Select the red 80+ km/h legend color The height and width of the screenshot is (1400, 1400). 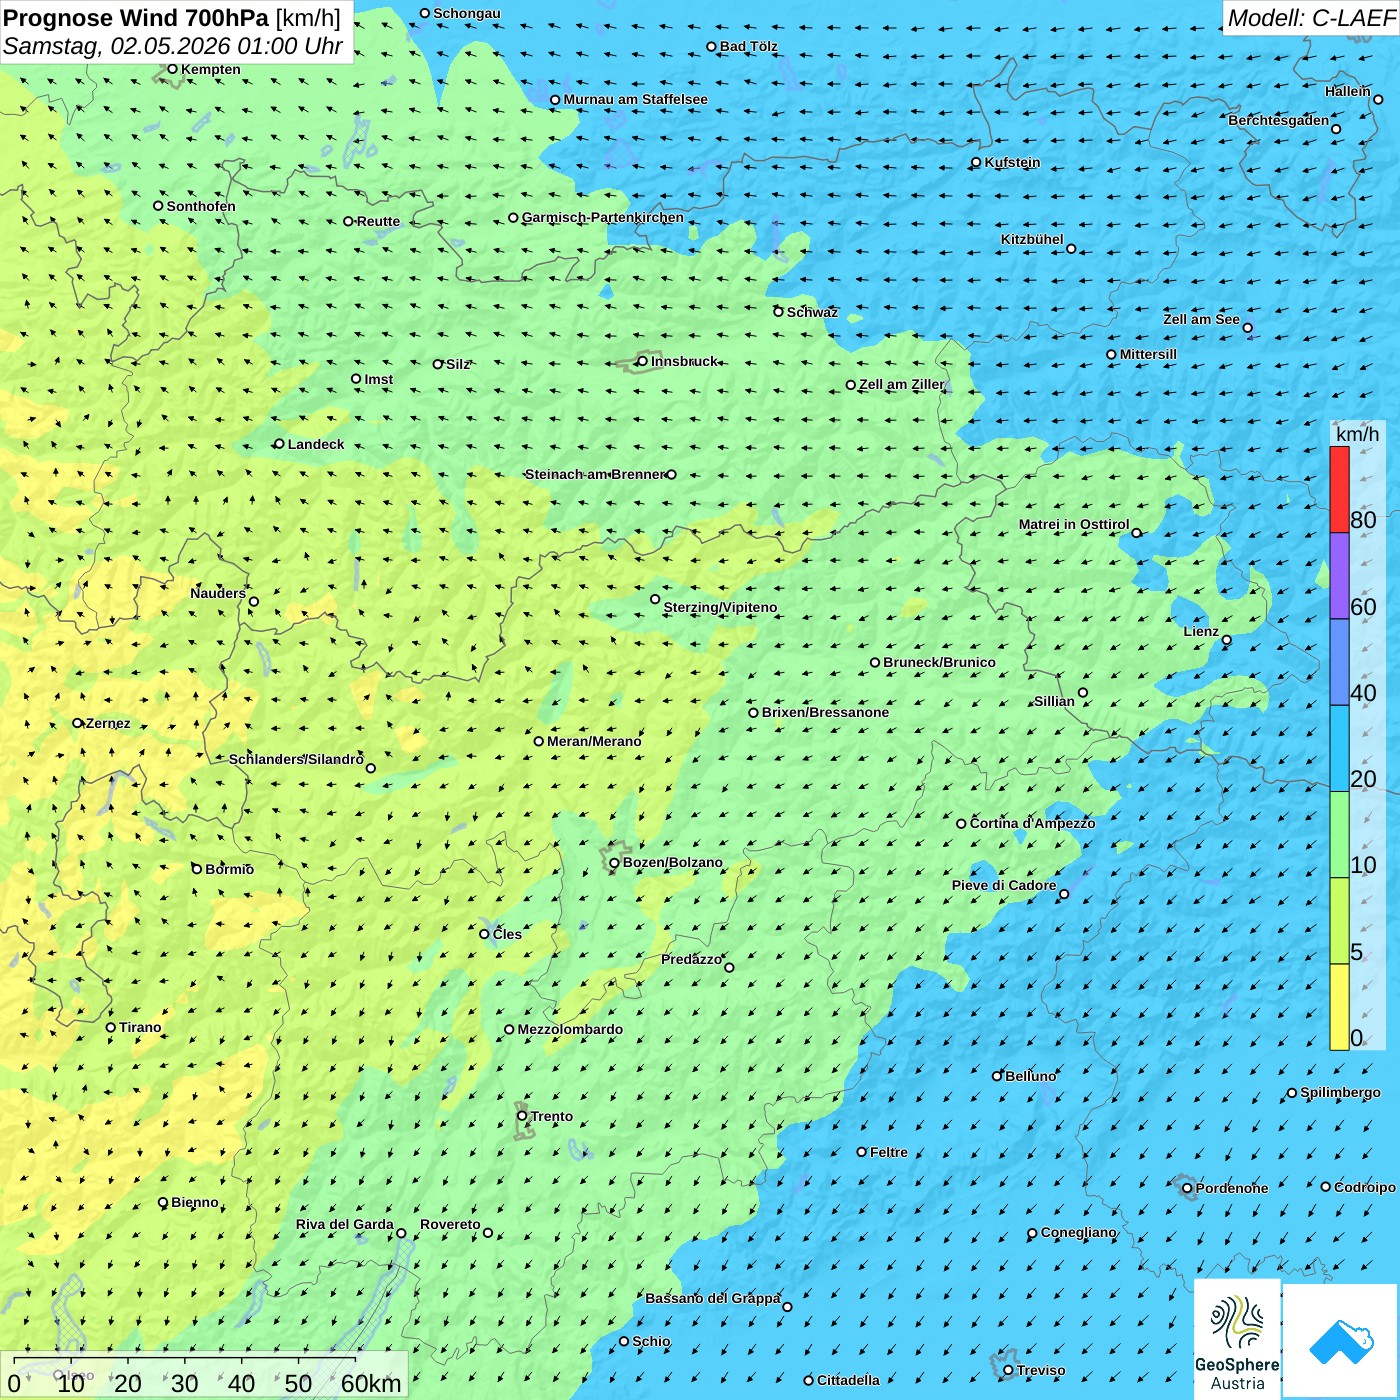(x=1339, y=489)
